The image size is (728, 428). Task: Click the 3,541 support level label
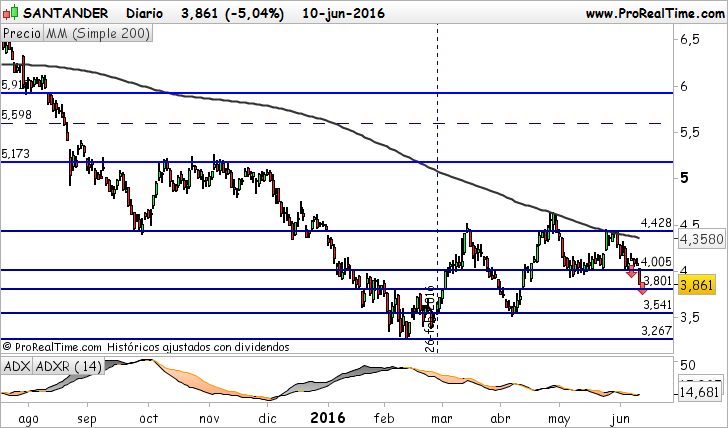click(657, 305)
